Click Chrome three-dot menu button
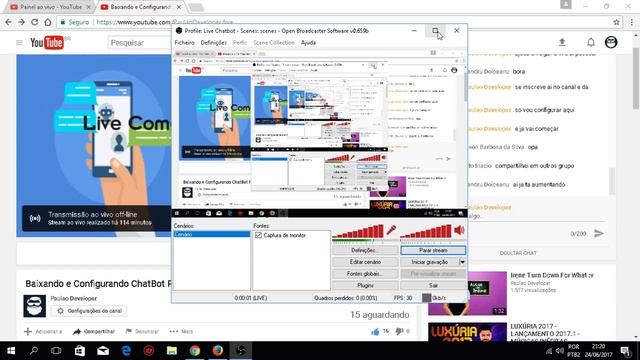The image size is (640, 360). coord(631,22)
